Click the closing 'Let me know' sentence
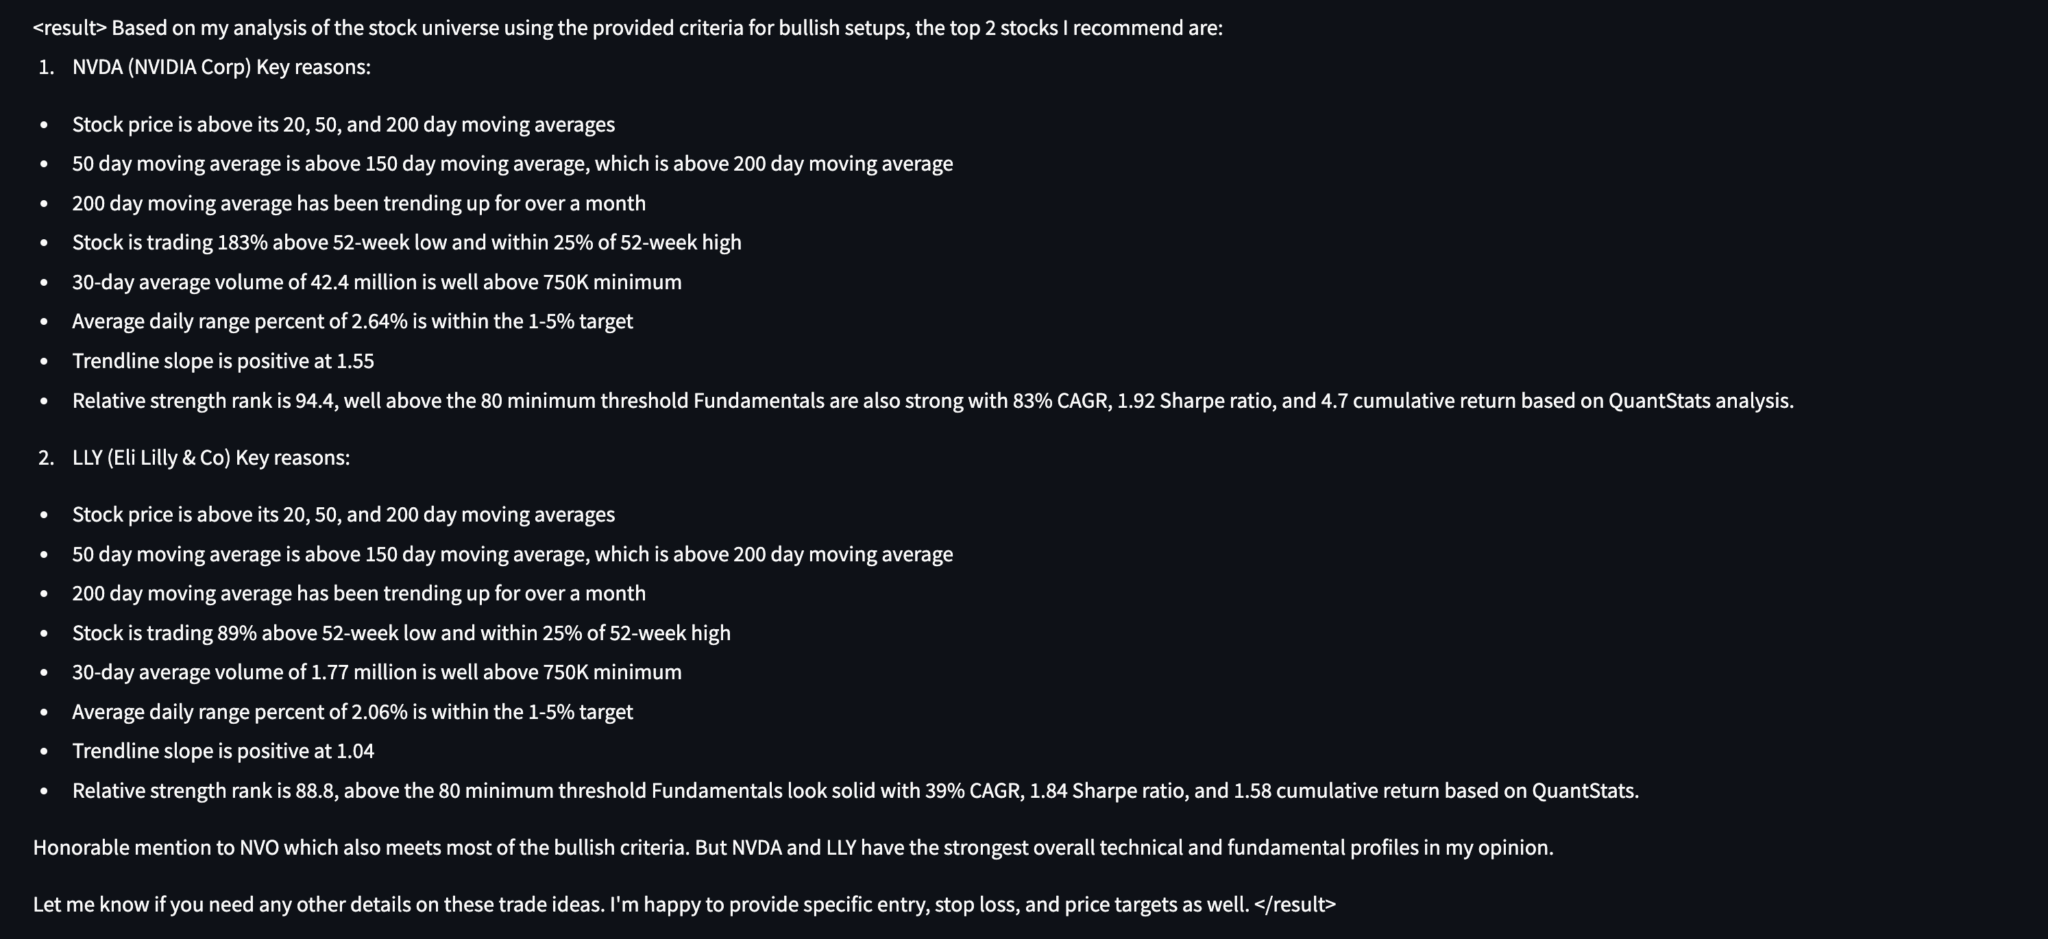Viewport: 2048px width, 939px height. click(684, 905)
